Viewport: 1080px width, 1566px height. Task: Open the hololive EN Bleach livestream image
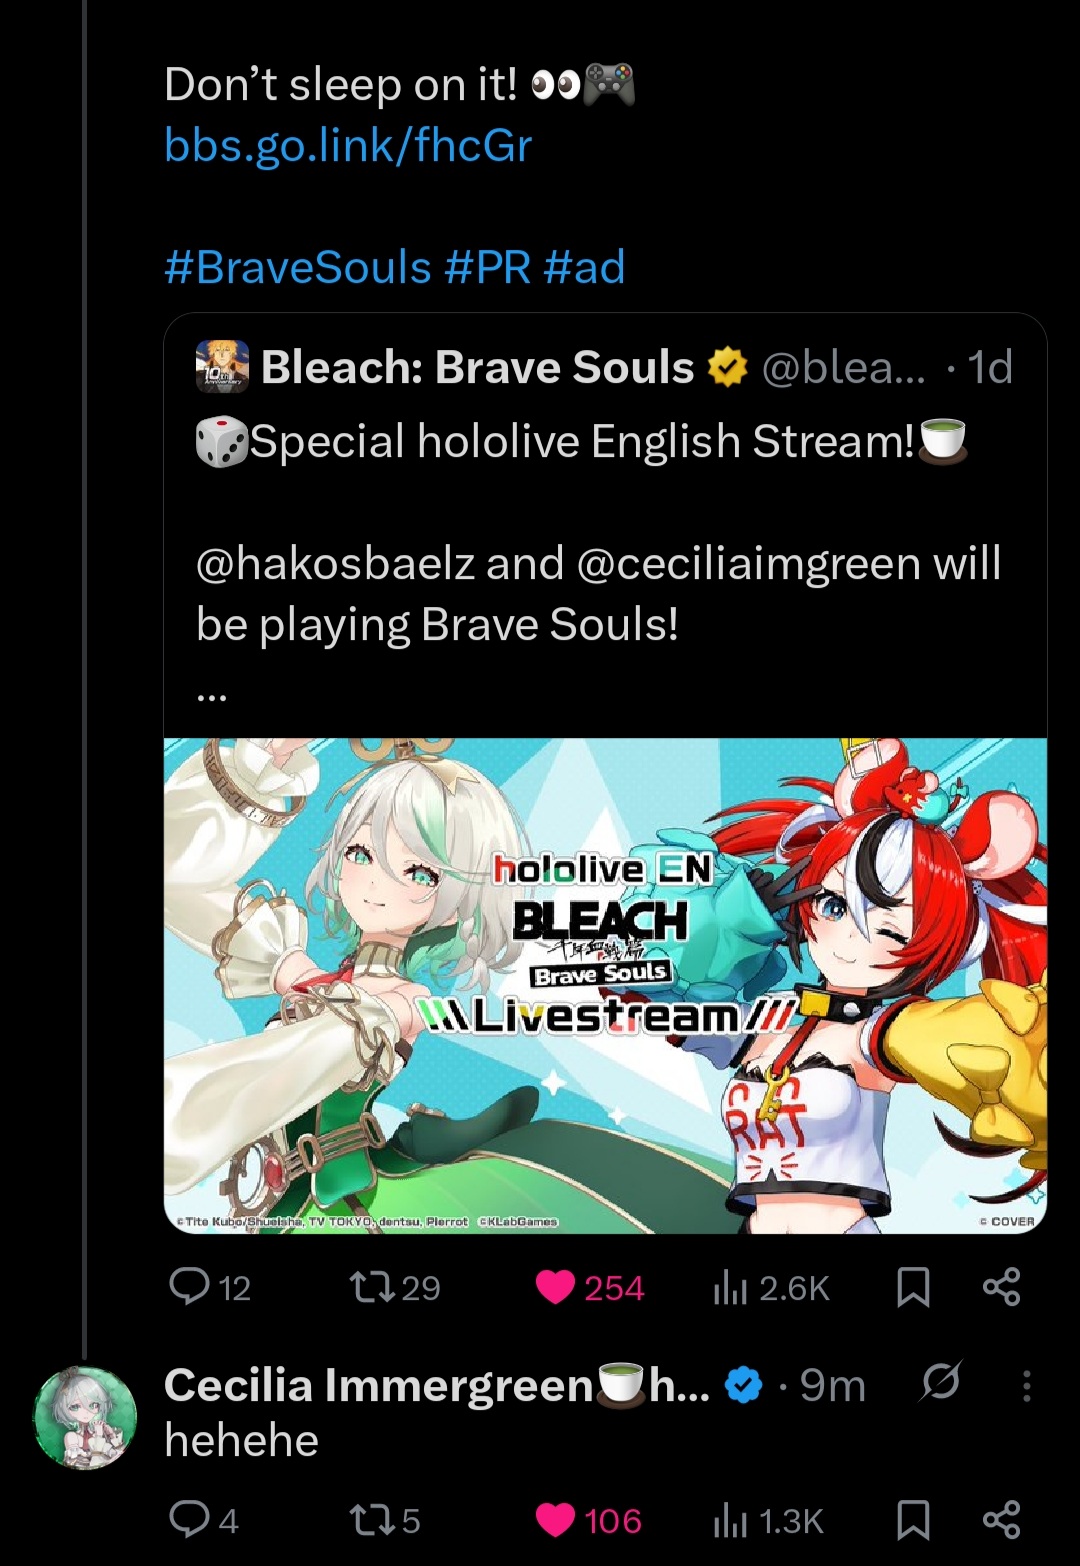(x=605, y=986)
